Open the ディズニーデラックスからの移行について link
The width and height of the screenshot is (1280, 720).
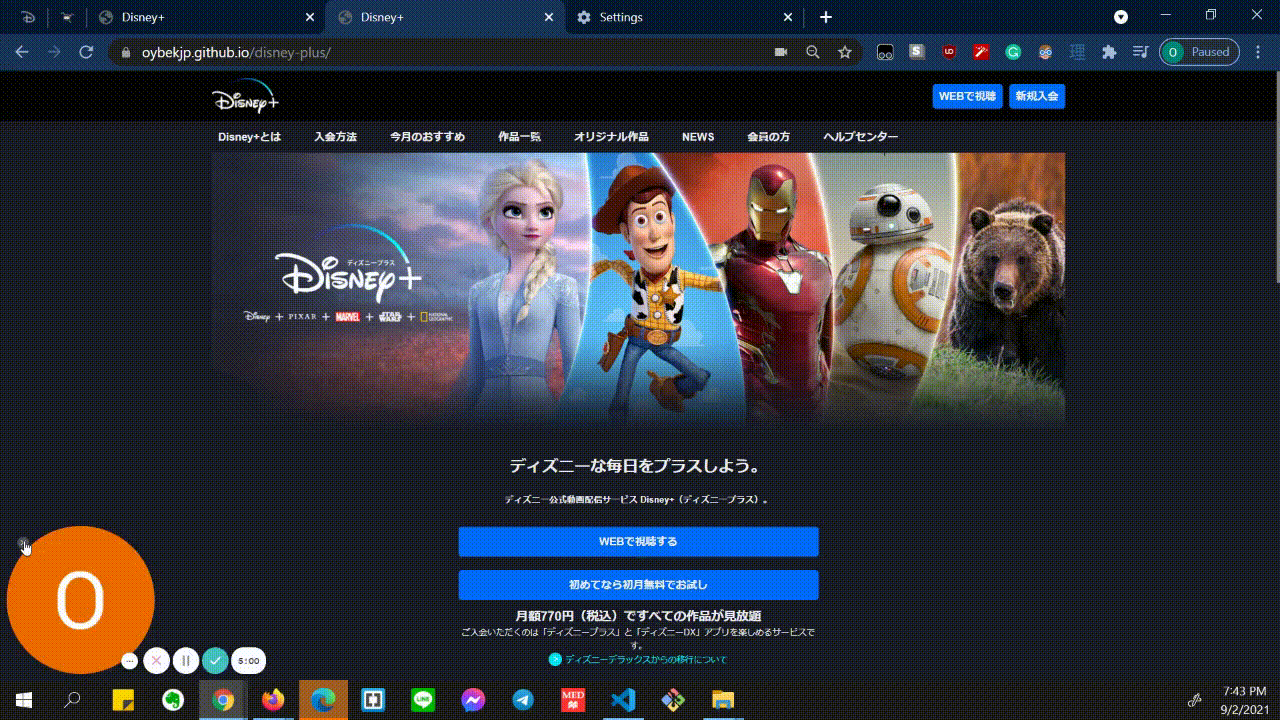pyautogui.click(x=645, y=660)
